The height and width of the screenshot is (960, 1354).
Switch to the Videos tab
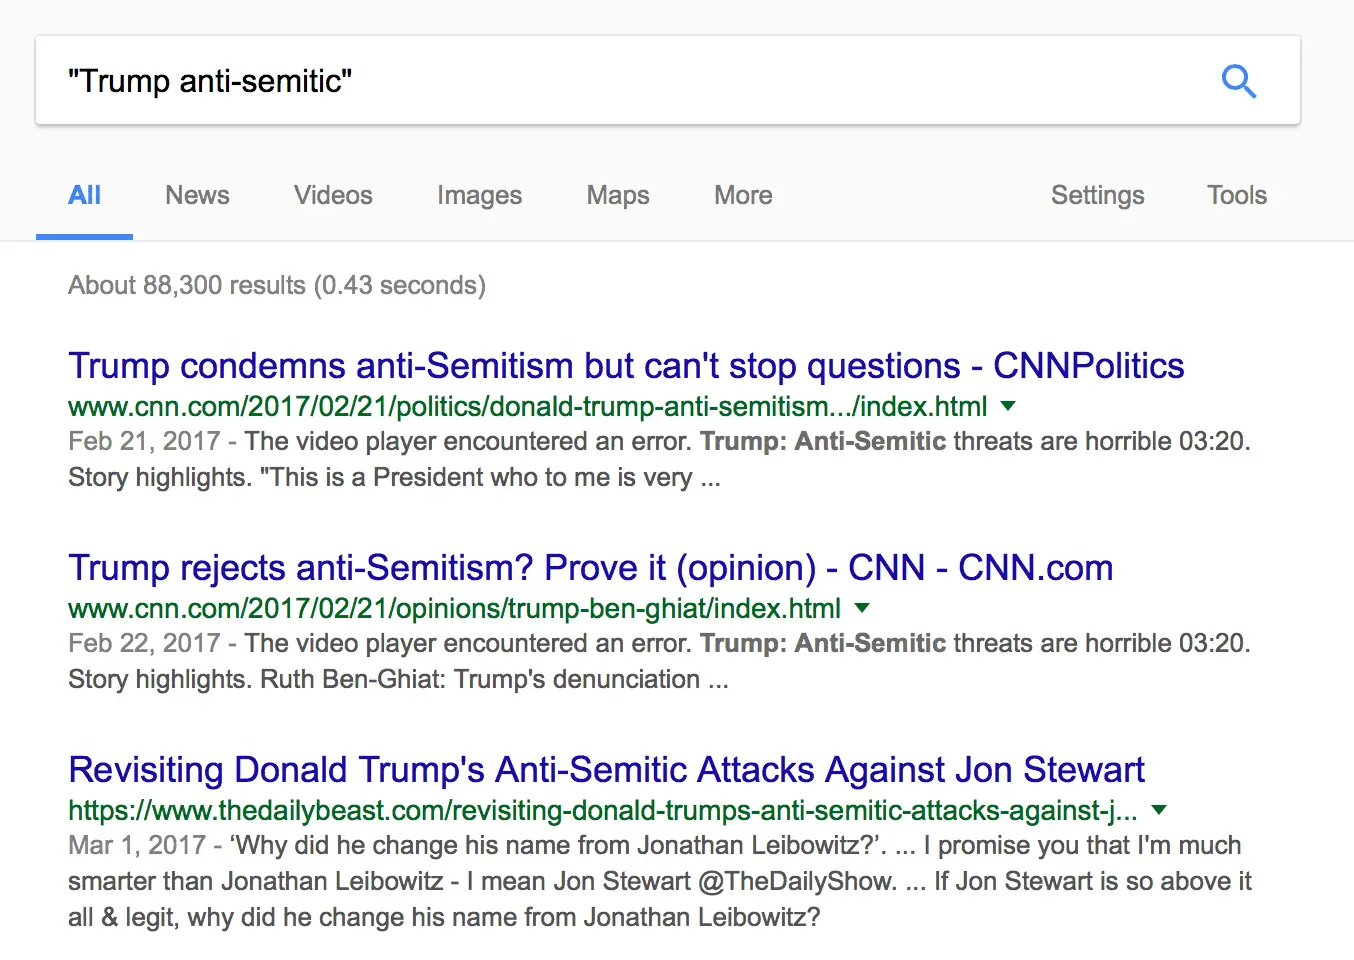tap(333, 195)
